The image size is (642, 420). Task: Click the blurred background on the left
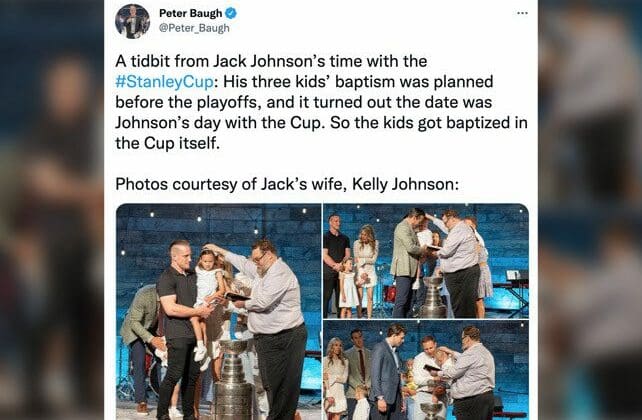[x=52, y=210]
